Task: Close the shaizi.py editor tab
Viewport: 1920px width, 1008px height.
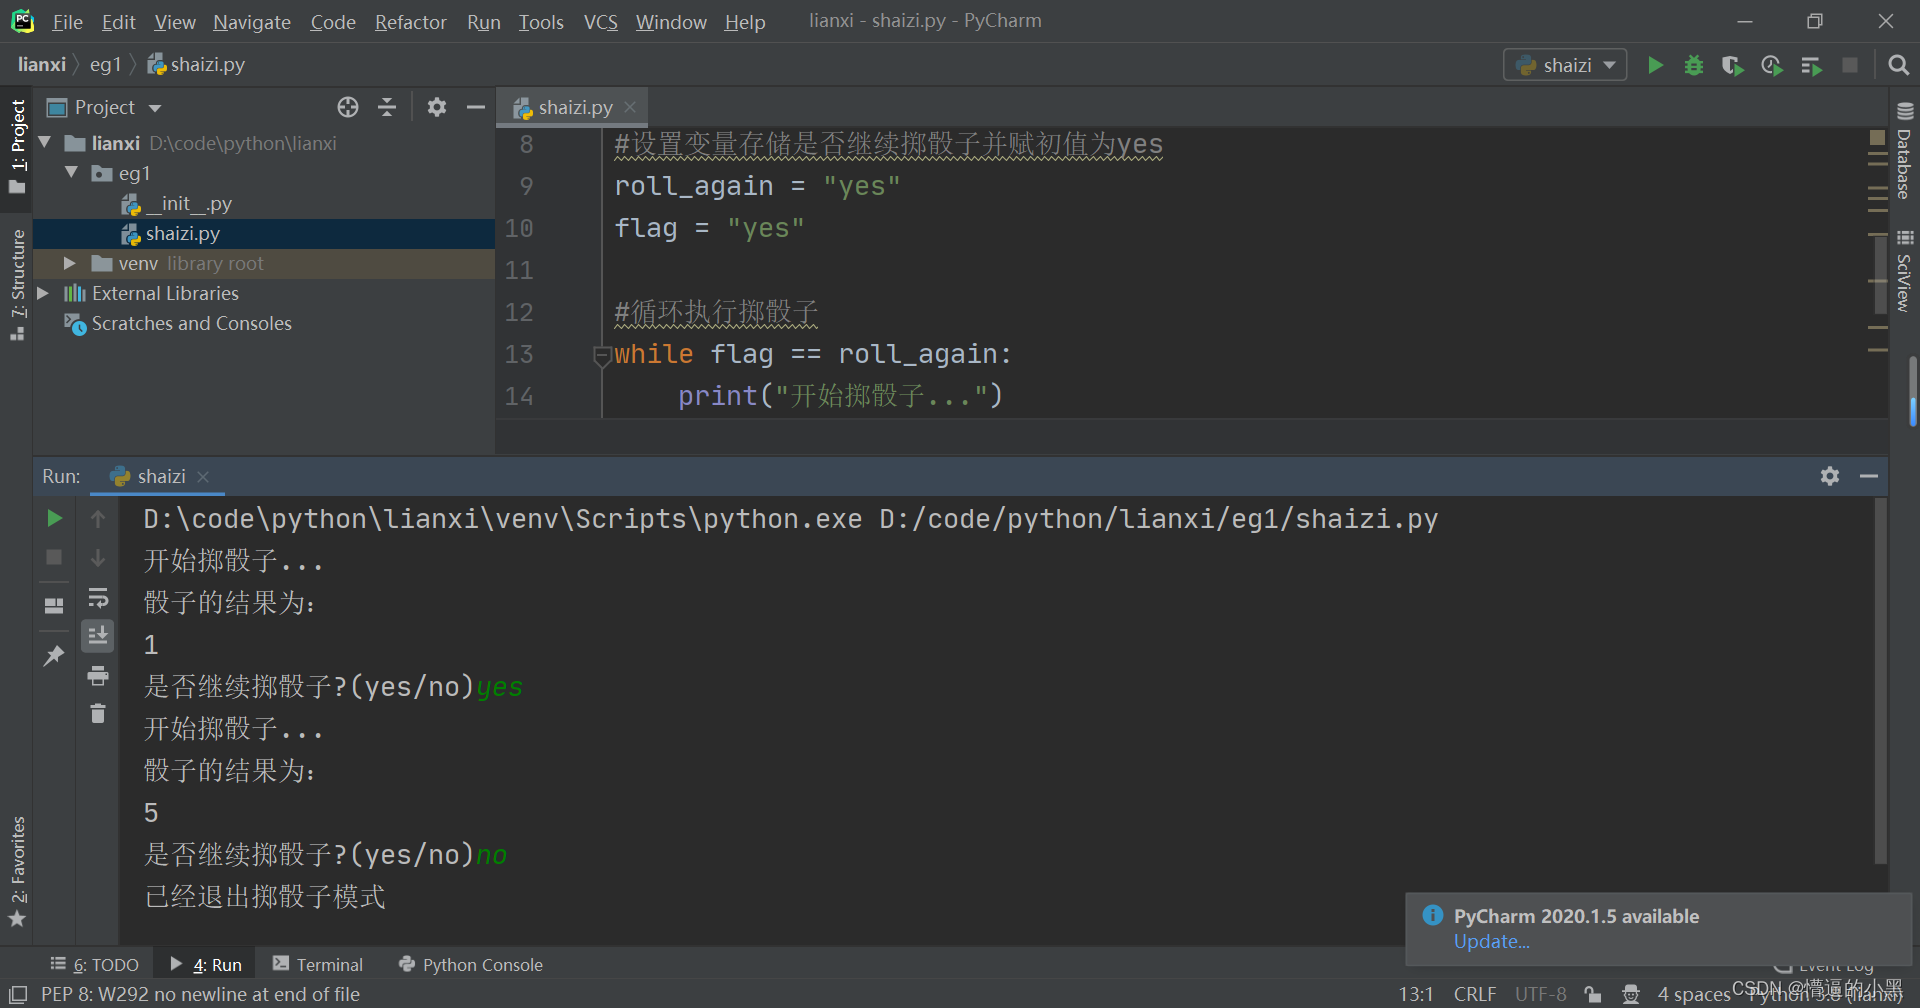Action: [630, 107]
